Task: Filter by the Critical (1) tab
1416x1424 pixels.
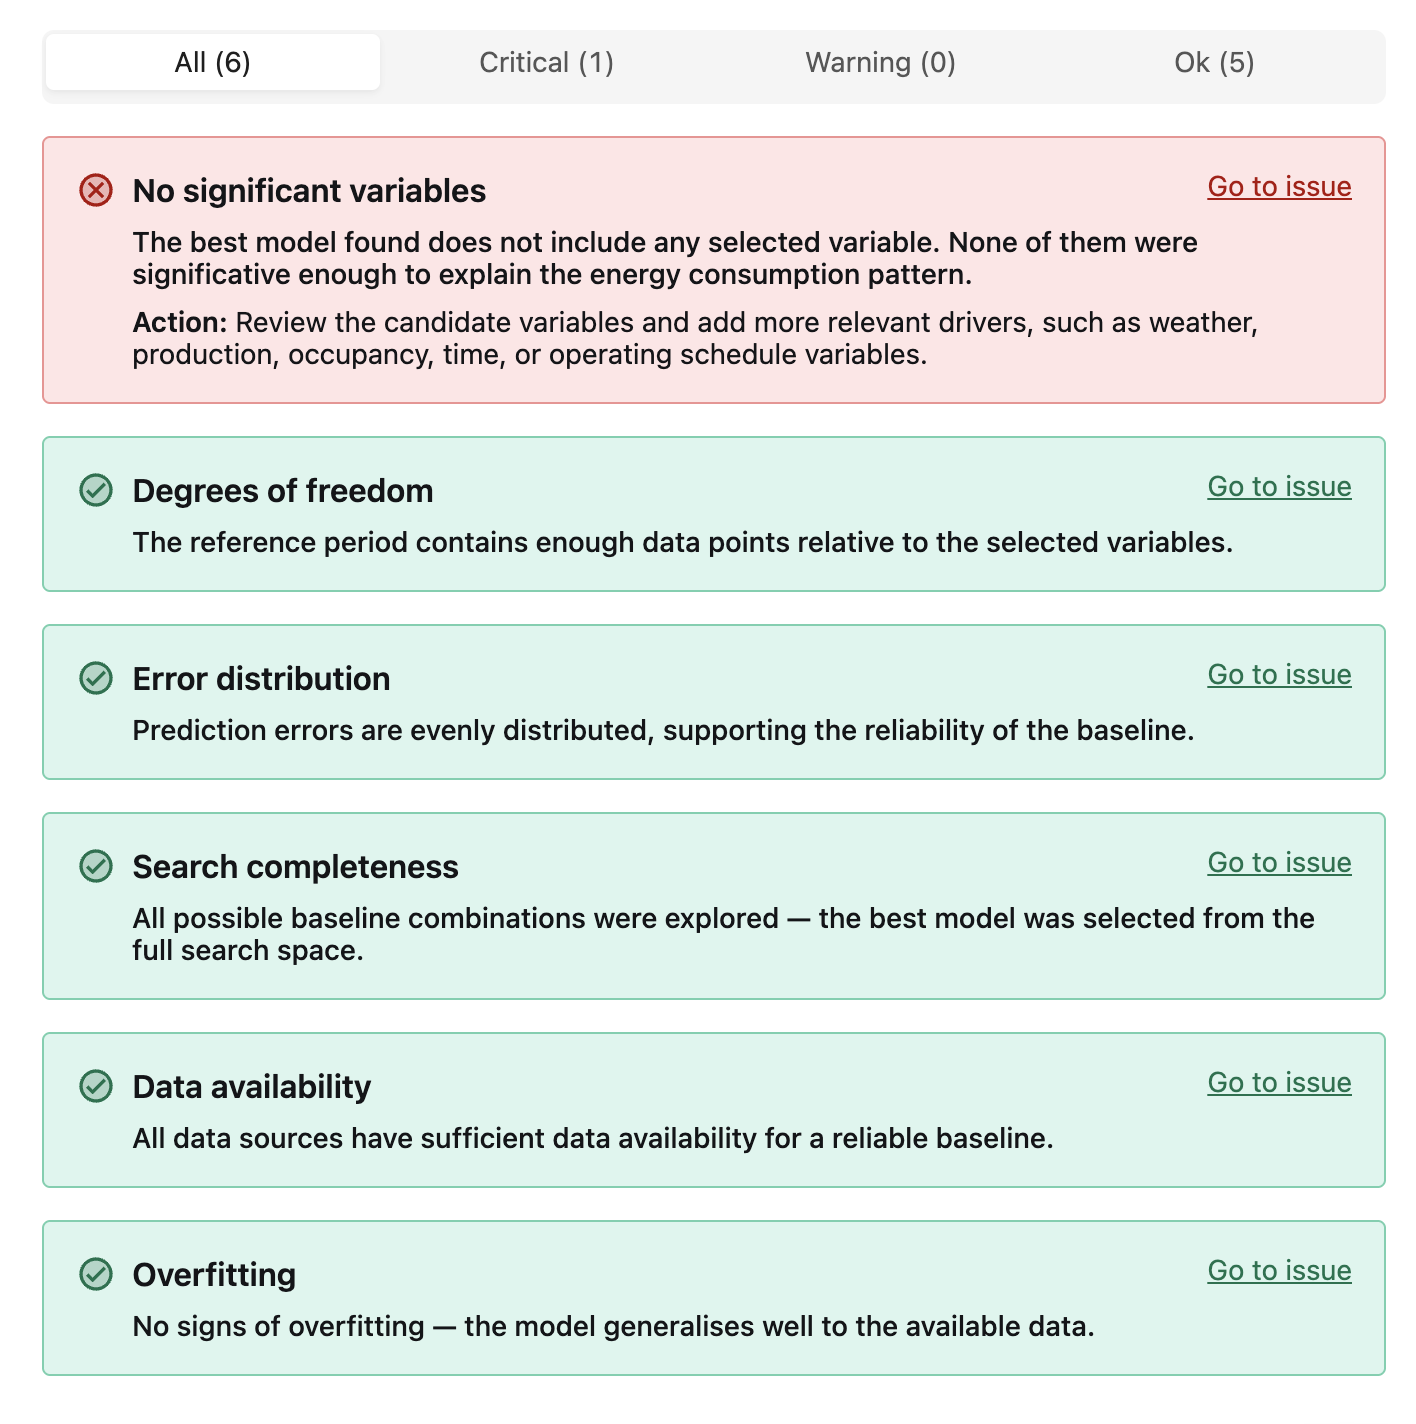Action: pyautogui.click(x=547, y=62)
